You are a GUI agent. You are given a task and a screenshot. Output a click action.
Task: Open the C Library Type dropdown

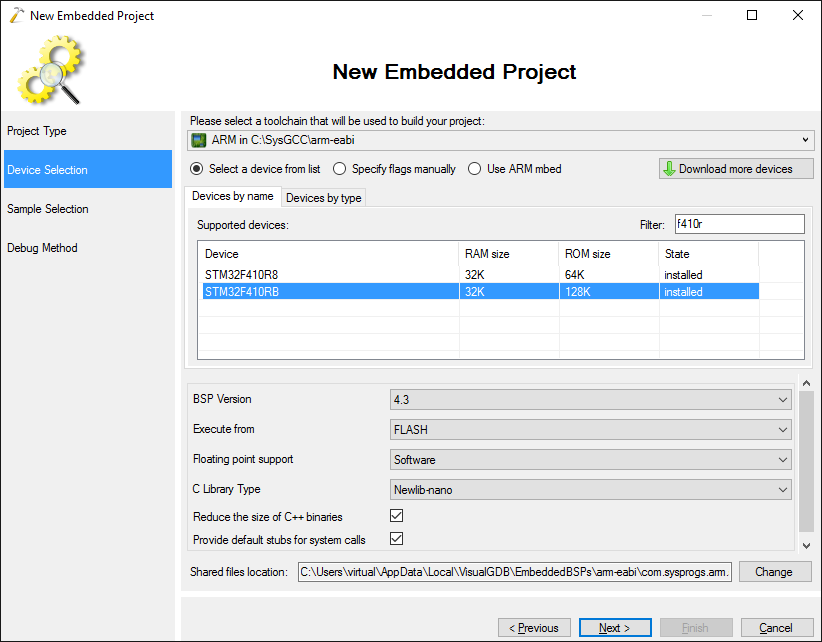(590, 489)
